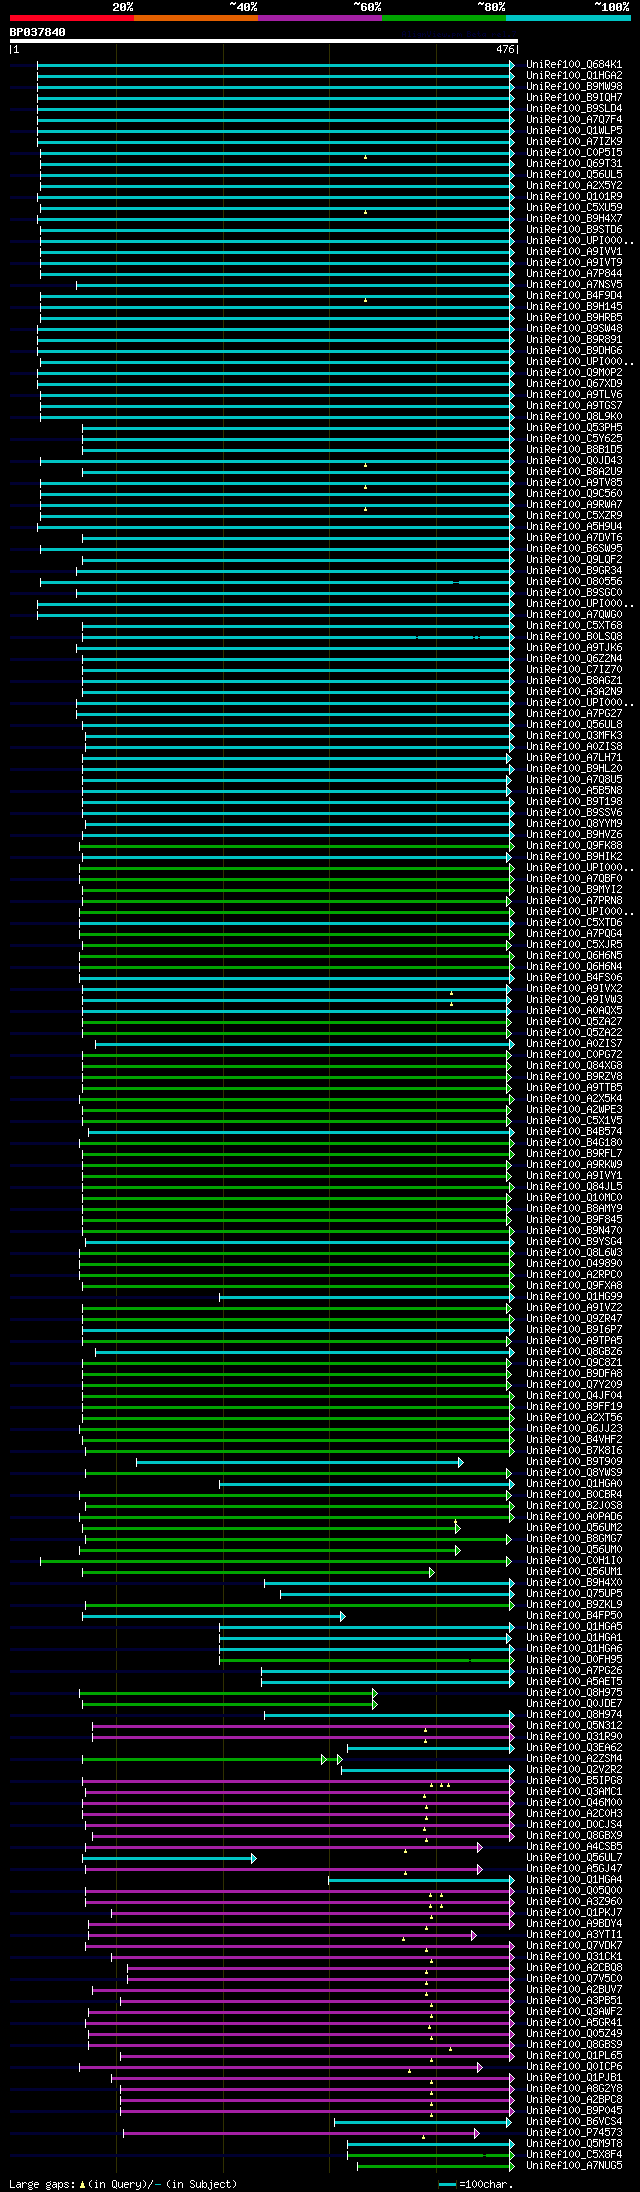Screen dimensions: 640x2192
Task: Select hit label UniRef100_Q8GBX9
Action: click(x=574, y=1835)
